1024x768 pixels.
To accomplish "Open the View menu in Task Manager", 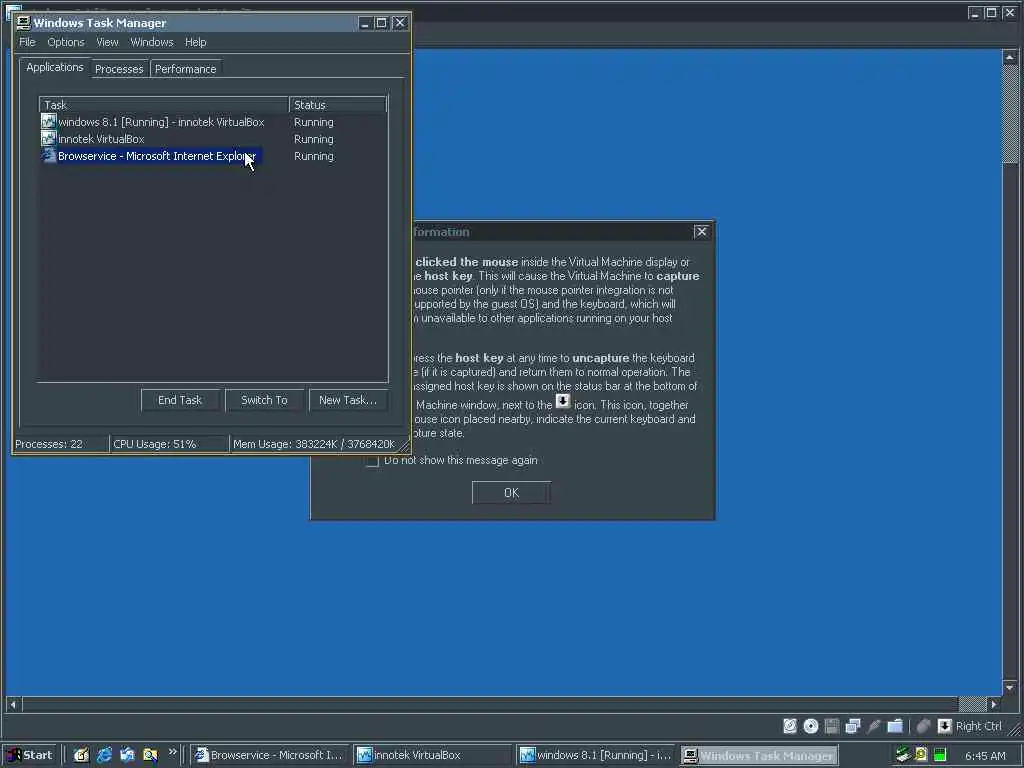I will tap(107, 42).
